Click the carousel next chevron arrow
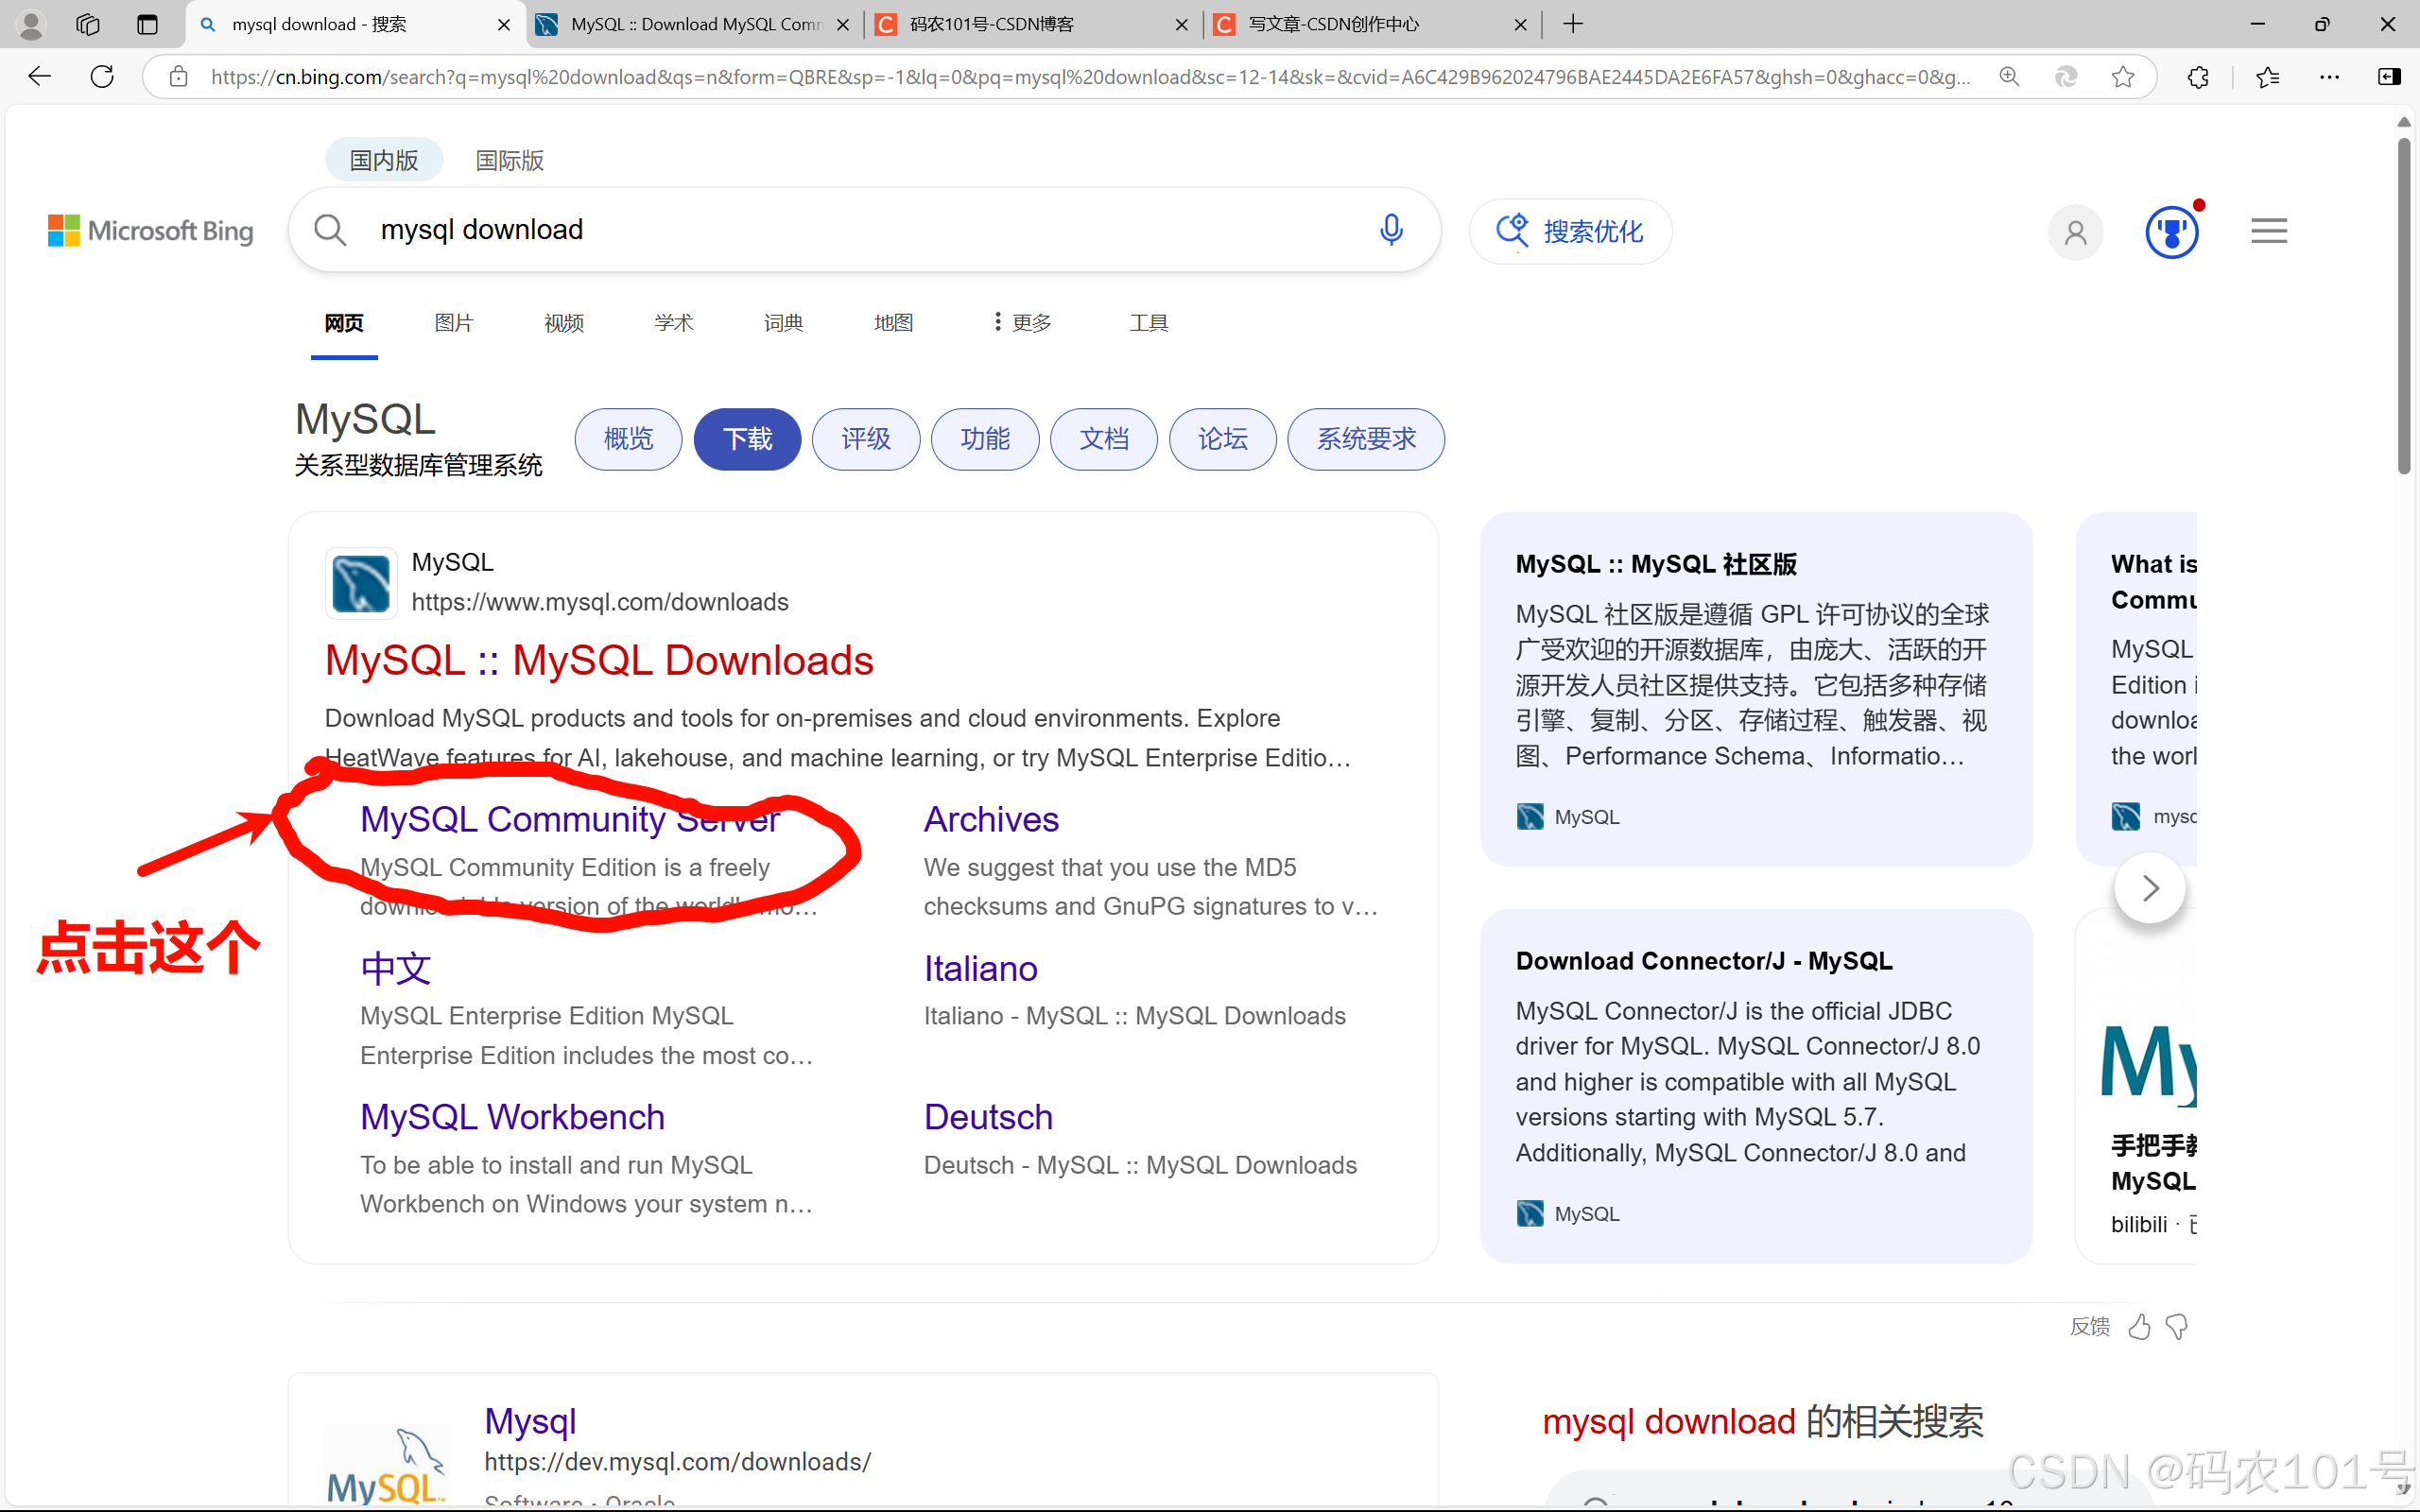Viewport: 2420px width, 1512px height. [x=2150, y=888]
